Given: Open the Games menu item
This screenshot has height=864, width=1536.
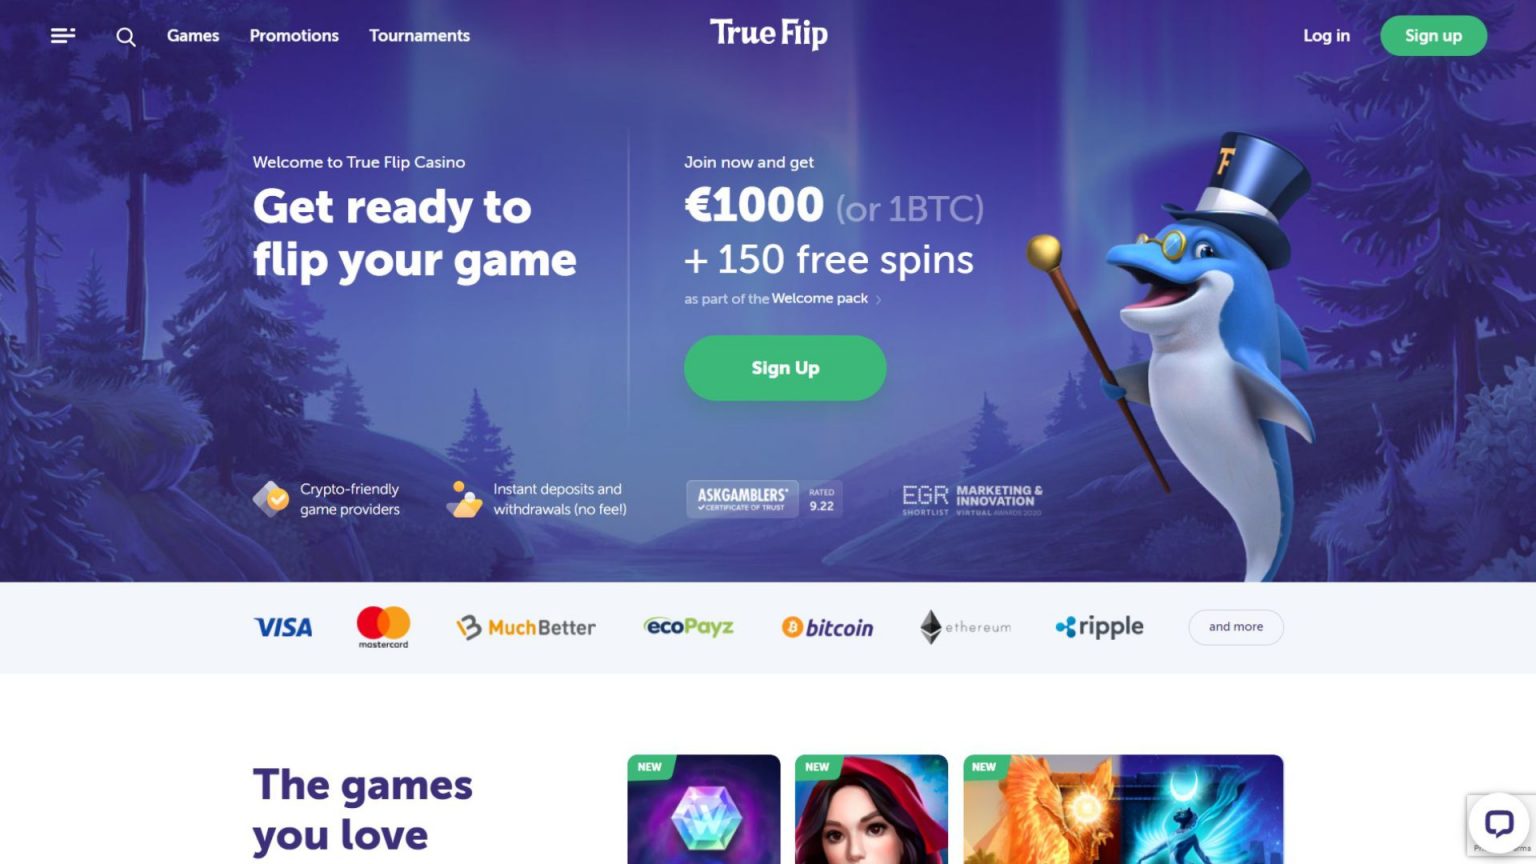Looking at the screenshot, I should pyautogui.click(x=193, y=36).
